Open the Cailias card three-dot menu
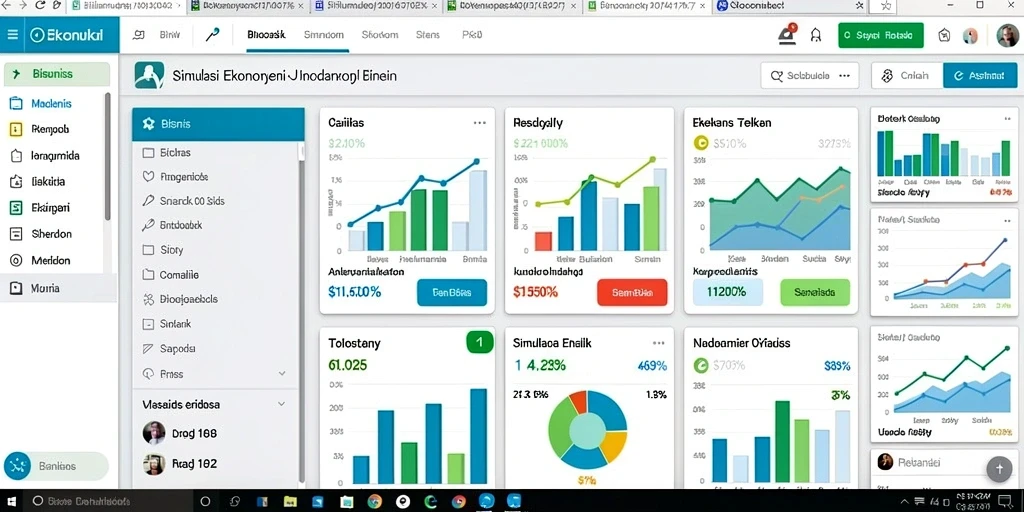Viewport: 1024px width, 512px height. [x=479, y=123]
